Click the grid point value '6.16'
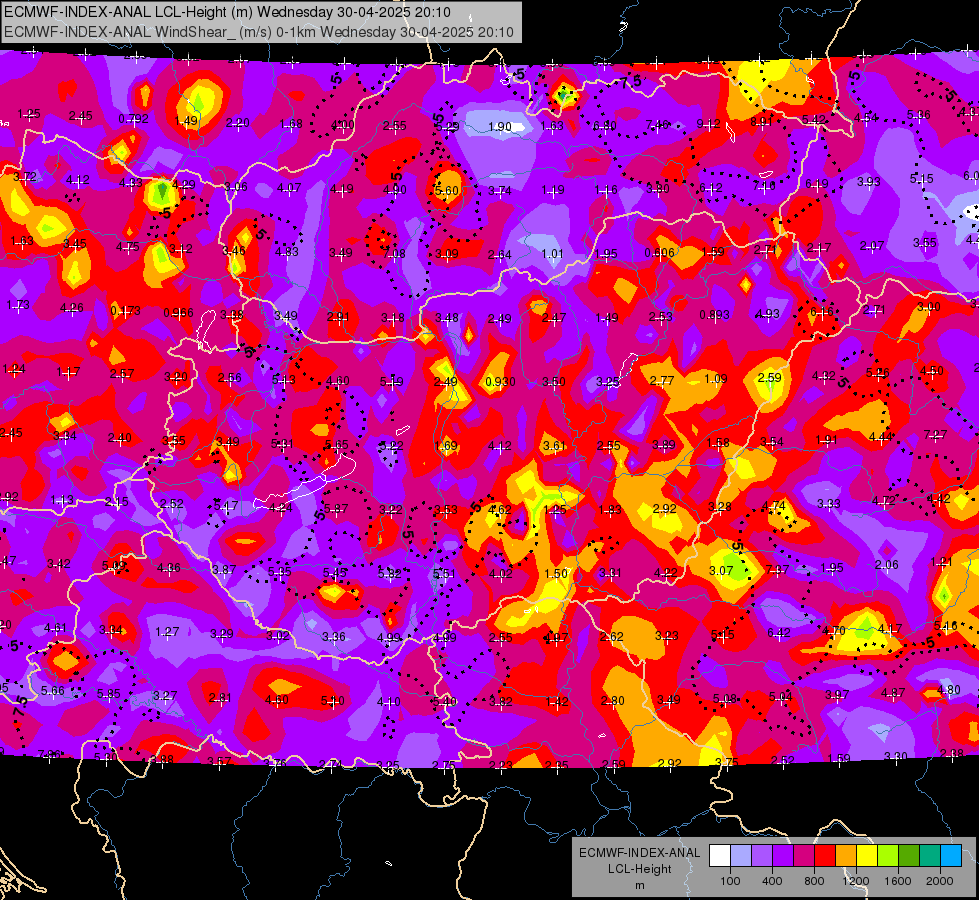Viewport: 979px width, 900px height. click(821, 311)
